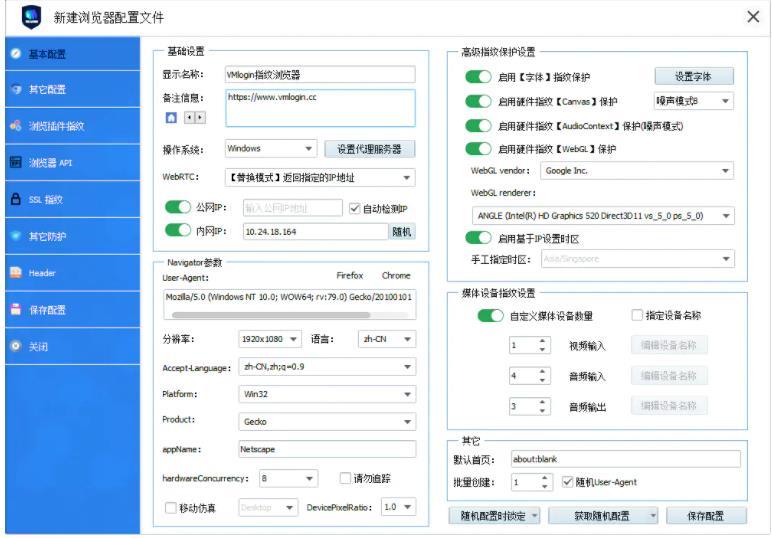Toggle WebGL fingerprint protection switch
Viewport: 772px width, 538px height.
pos(478,149)
